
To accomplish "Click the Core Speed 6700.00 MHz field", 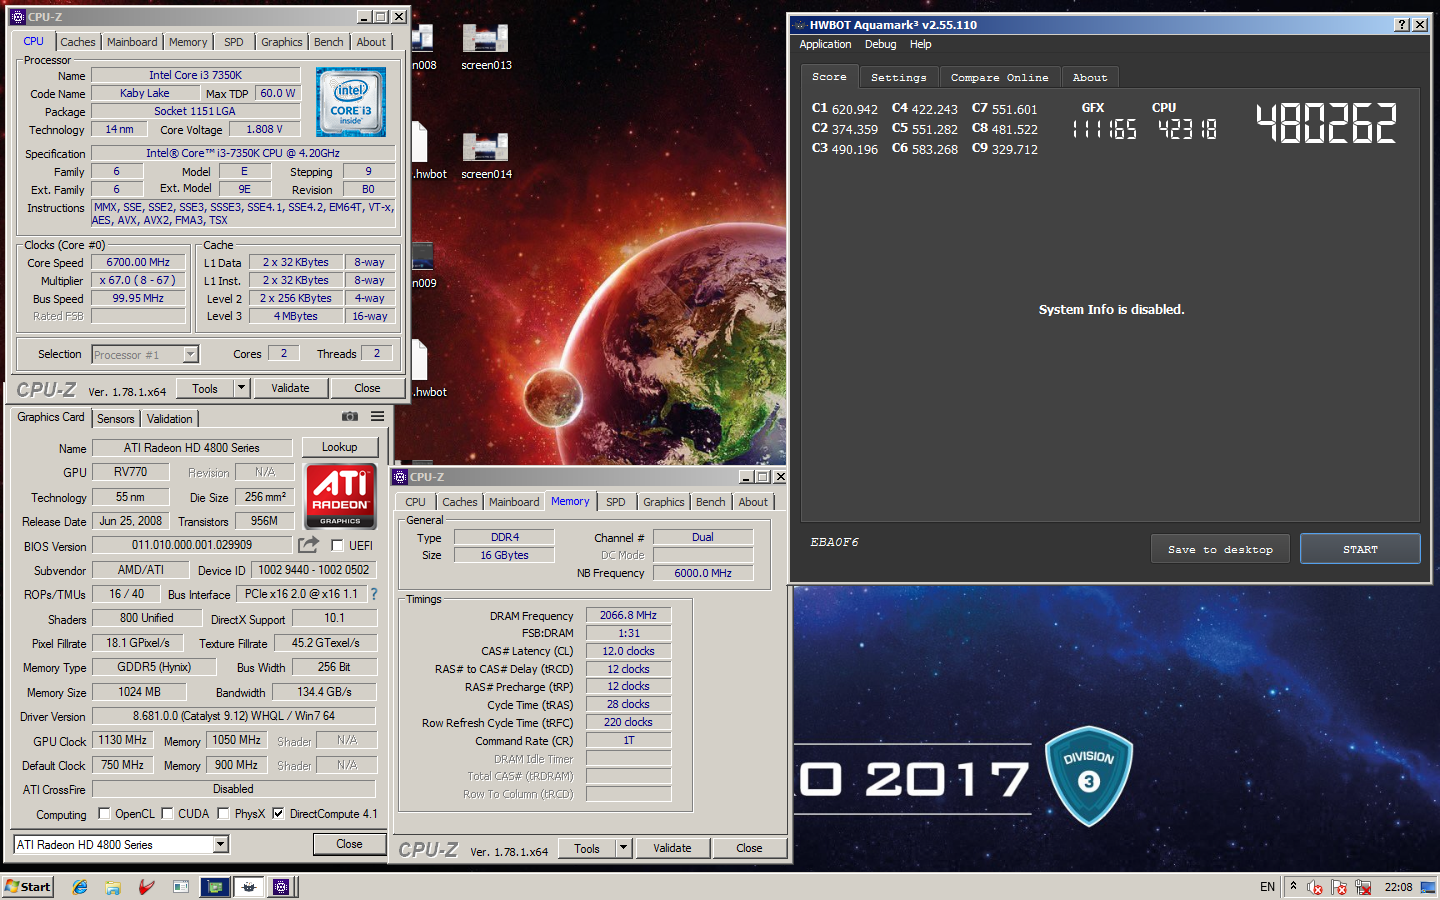I will (x=138, y=262).
